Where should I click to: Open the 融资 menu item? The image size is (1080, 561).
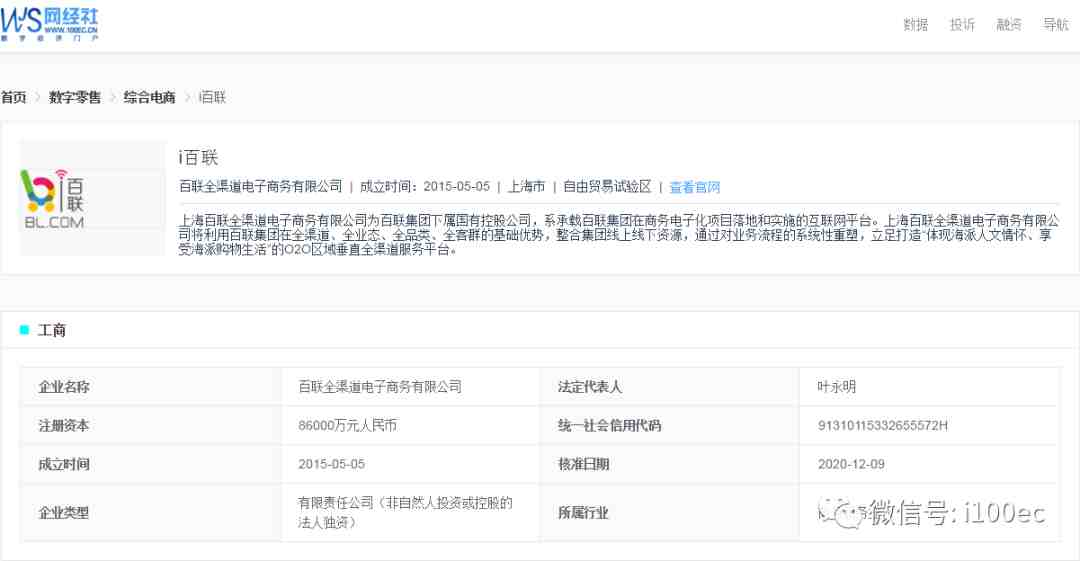point(1009,25)
